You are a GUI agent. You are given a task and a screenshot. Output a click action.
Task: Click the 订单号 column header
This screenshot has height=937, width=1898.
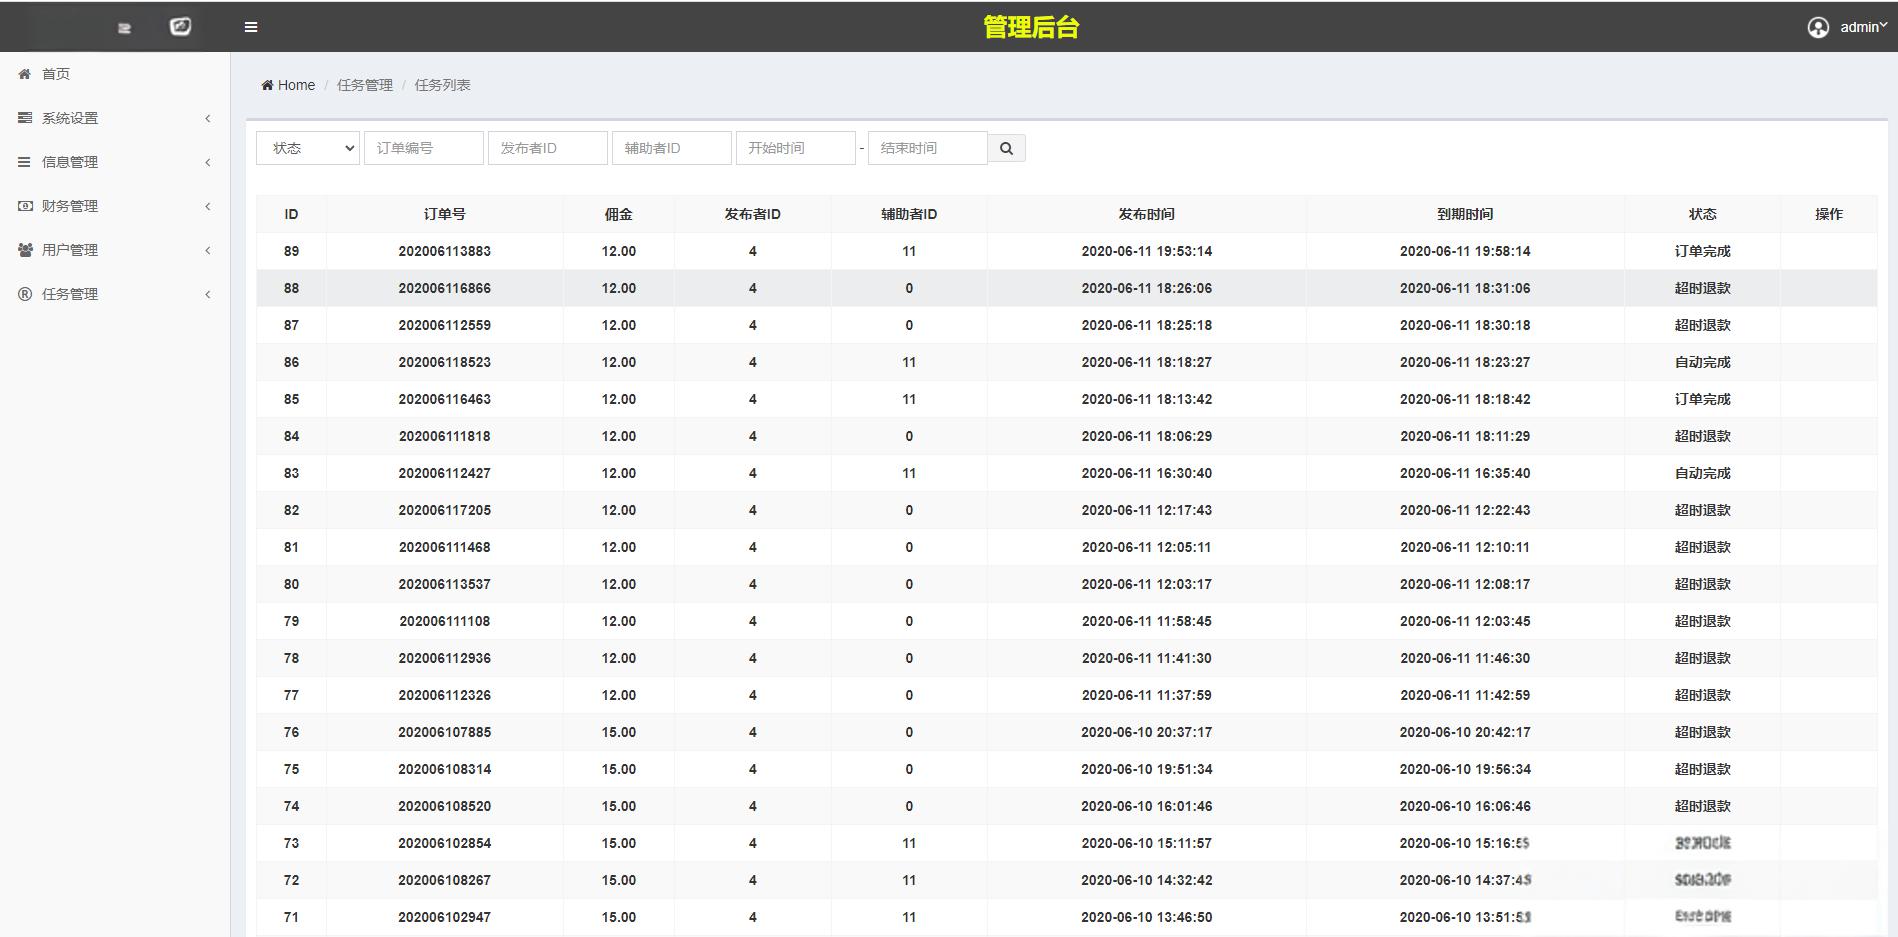pyautogui.click(x=445, y=214)
